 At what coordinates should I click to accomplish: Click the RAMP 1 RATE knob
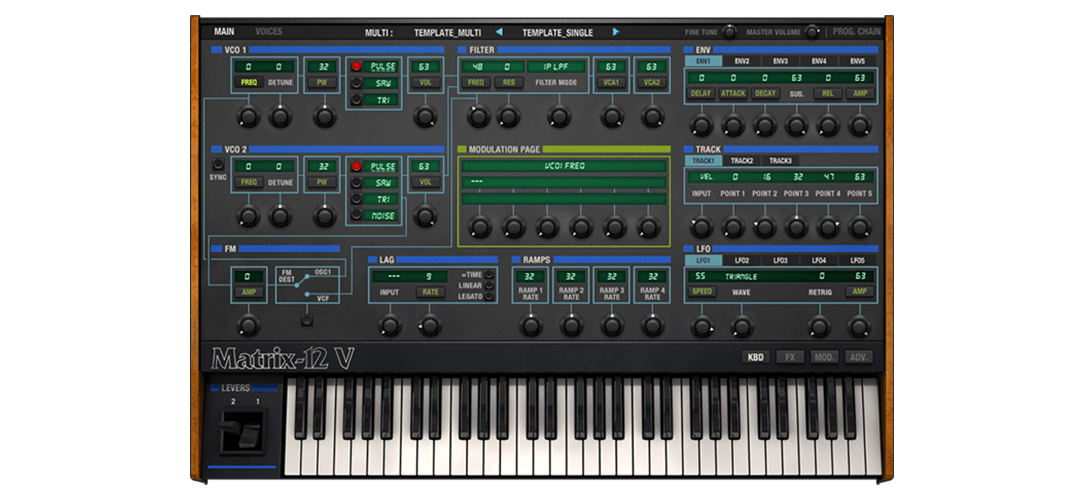pyautogui.click(x=530, y=326)
